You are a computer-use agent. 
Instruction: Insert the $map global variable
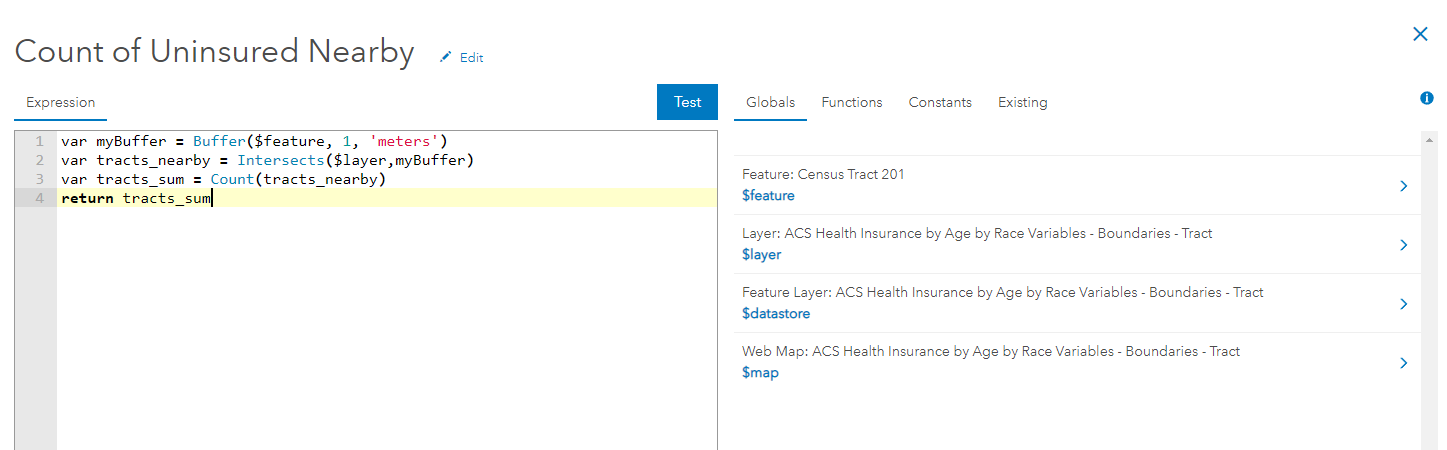click(x=760, y=373)
